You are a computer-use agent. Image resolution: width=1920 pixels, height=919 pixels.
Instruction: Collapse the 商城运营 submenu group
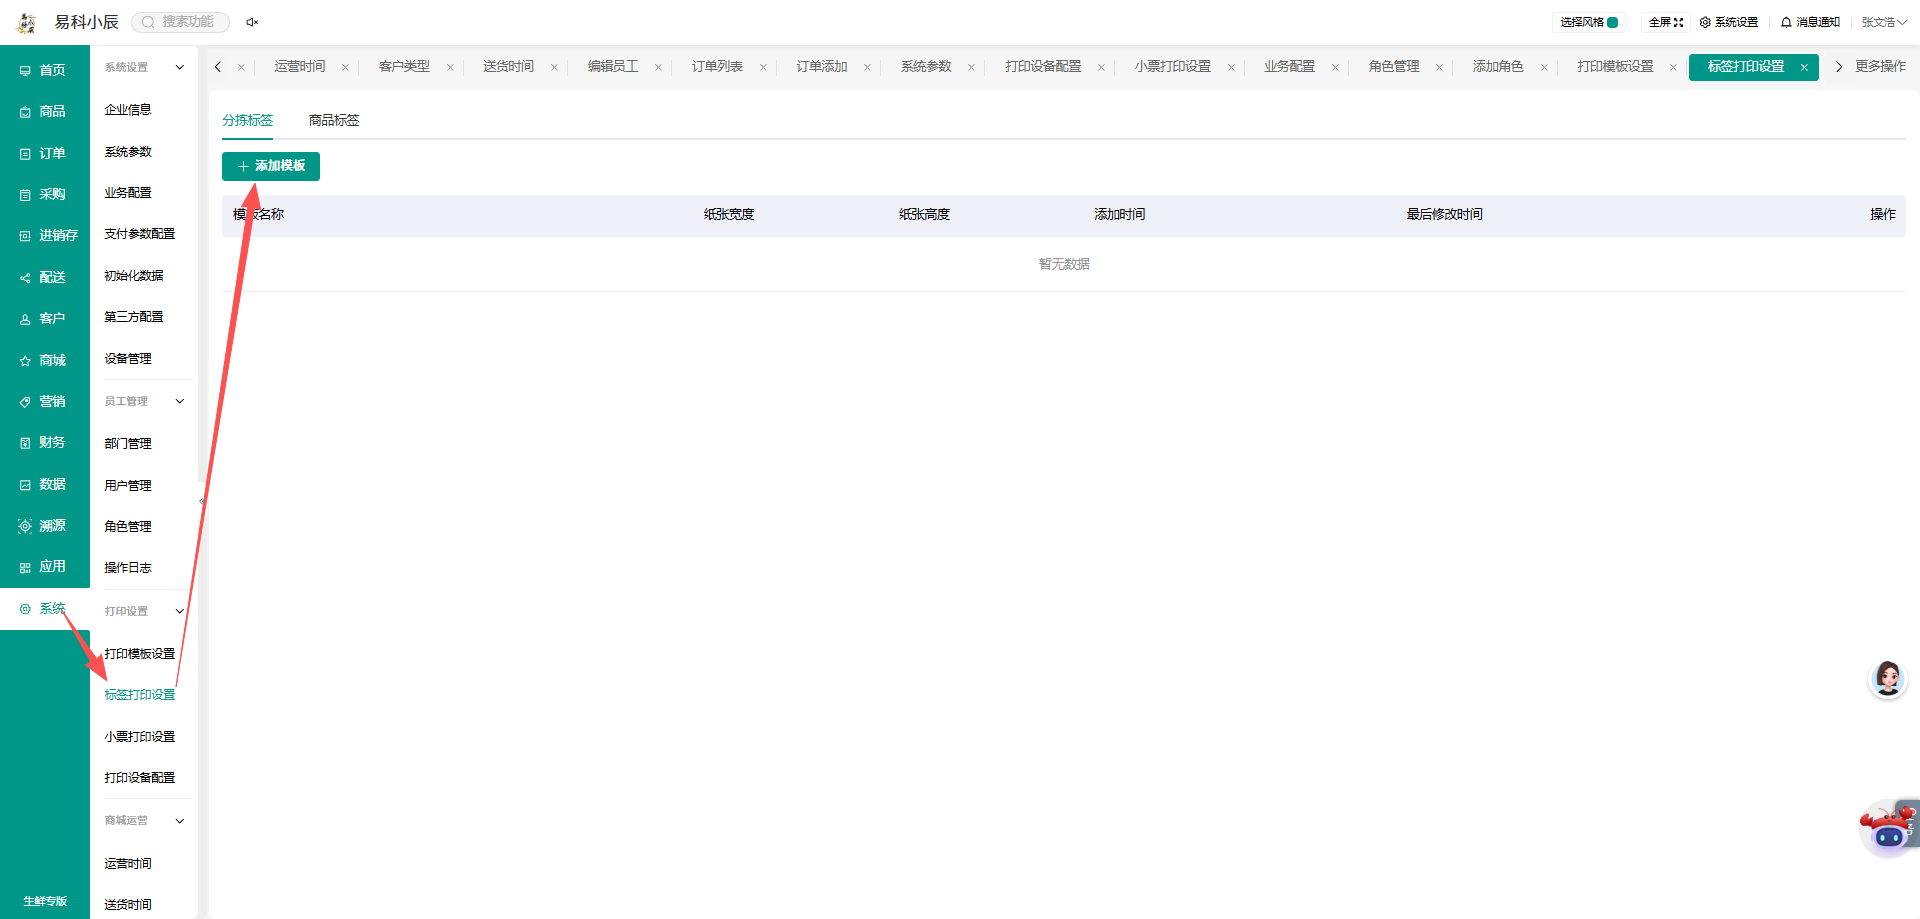coord(180,821)
